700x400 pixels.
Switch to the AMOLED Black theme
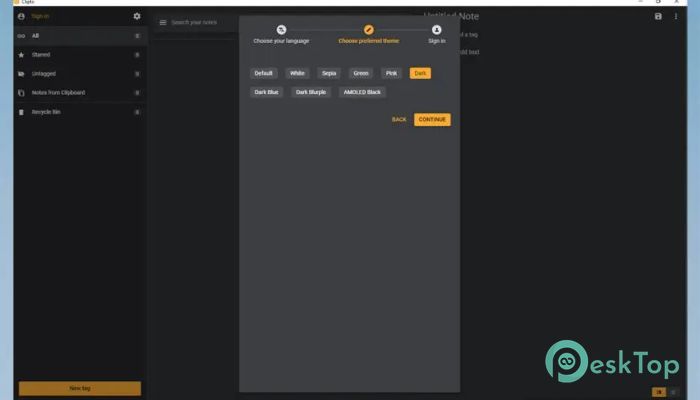(361, 92)
